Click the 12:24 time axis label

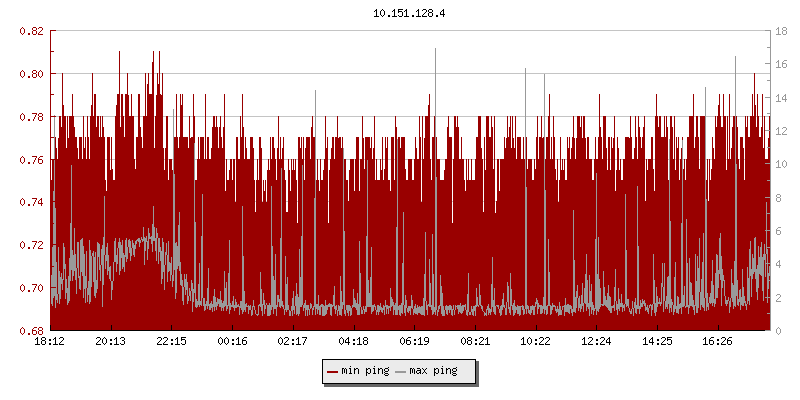596,341
